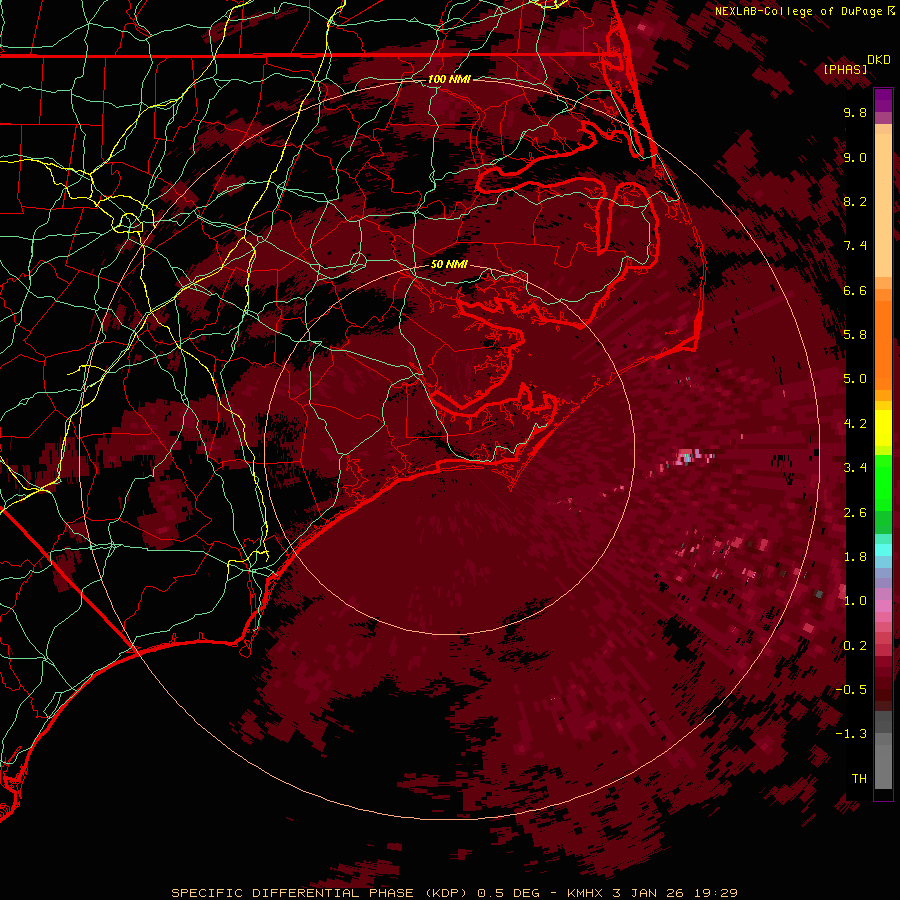Click the 0.2 value on color scale
Screen dimensions: 900x900
pos(855,646)
